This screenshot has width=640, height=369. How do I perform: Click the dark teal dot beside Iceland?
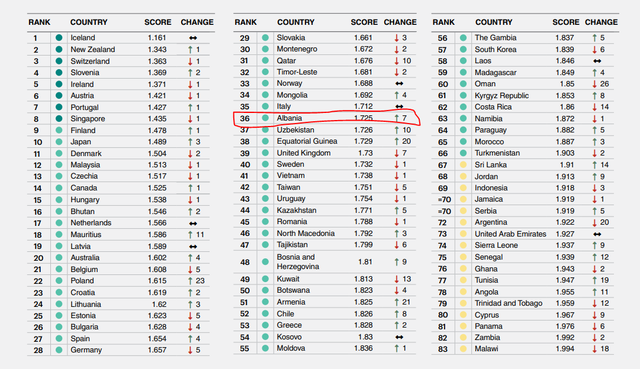pos(59,38)
